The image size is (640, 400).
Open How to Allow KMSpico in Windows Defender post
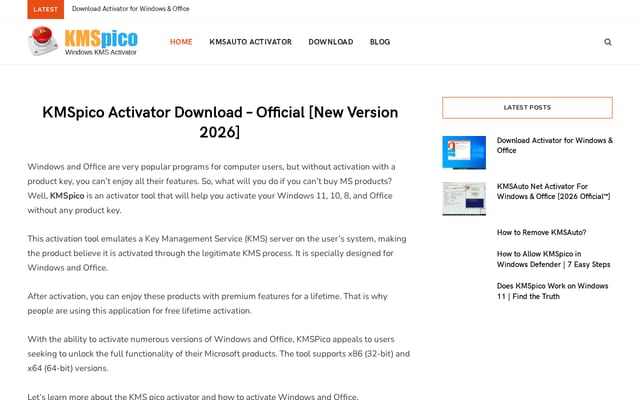pyautogui.click(x=553, y=259)
